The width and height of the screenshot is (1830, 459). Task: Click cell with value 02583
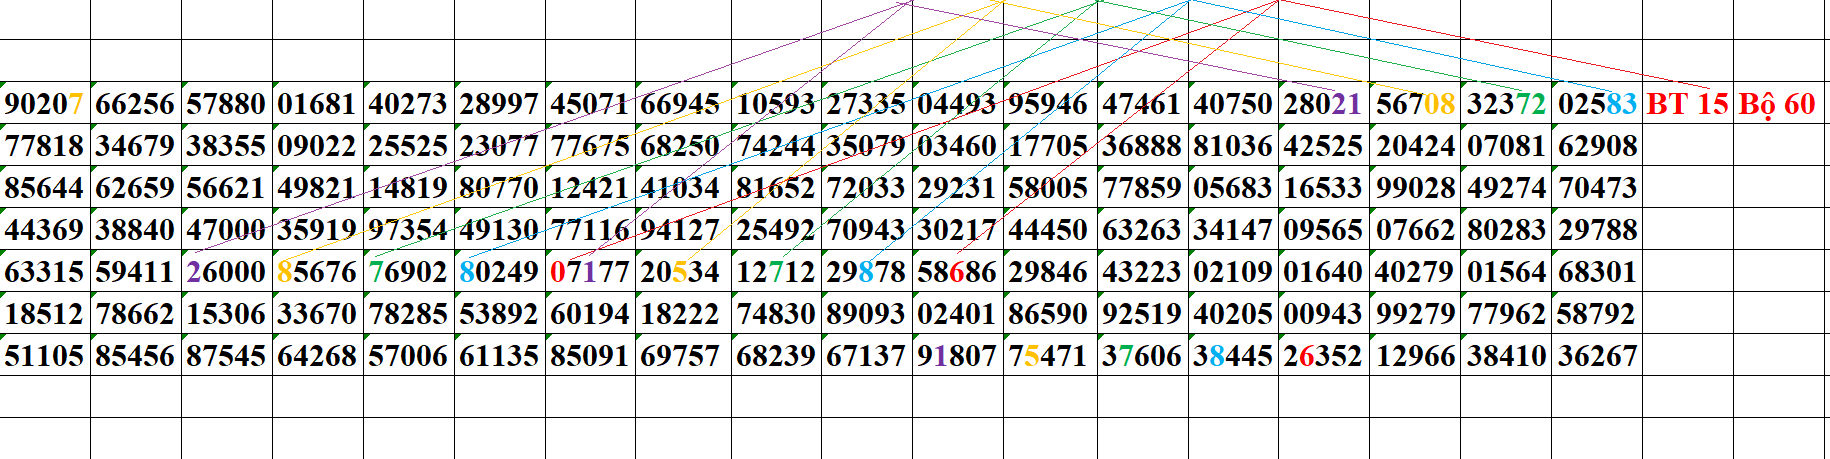(1597, 104)
